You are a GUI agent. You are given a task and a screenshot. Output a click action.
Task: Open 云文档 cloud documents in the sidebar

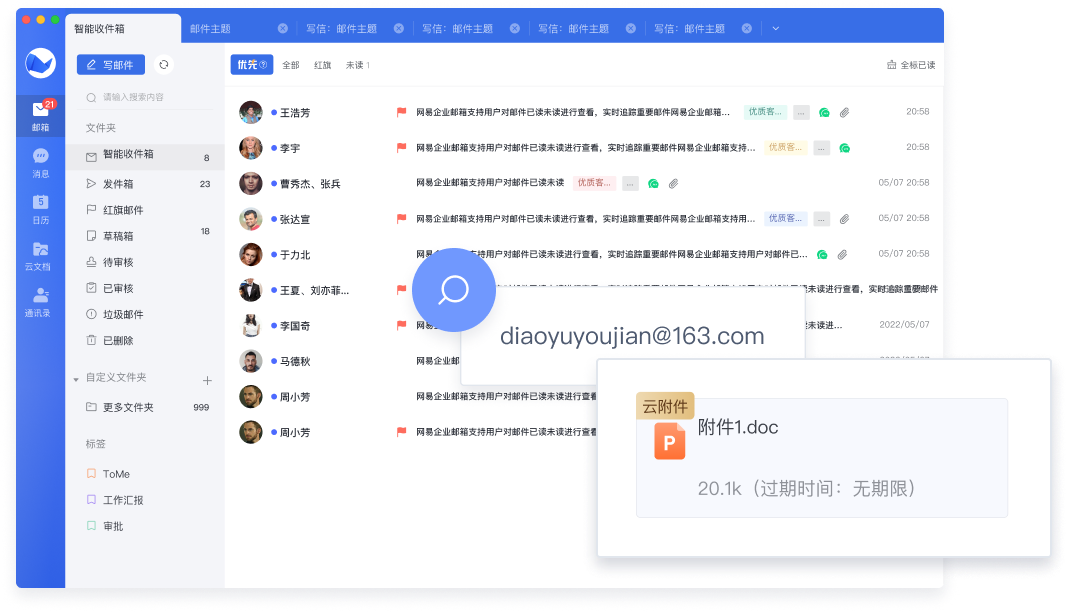(40, 255)
